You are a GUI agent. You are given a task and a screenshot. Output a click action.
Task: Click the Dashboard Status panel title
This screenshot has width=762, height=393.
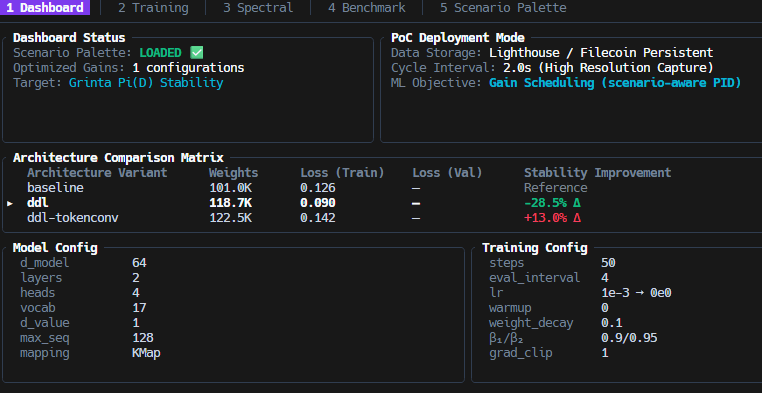(69, 38)
